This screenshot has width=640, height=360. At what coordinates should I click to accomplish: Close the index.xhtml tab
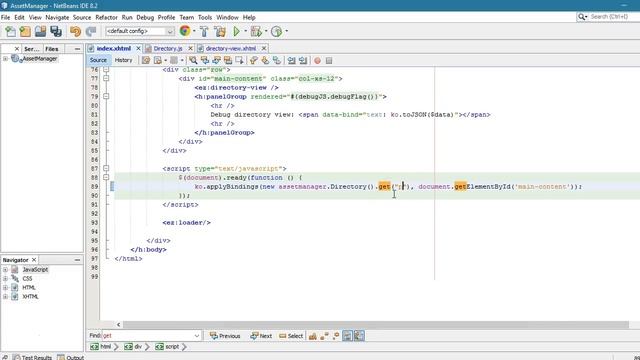pyautogui.click(x=138, y=49)
